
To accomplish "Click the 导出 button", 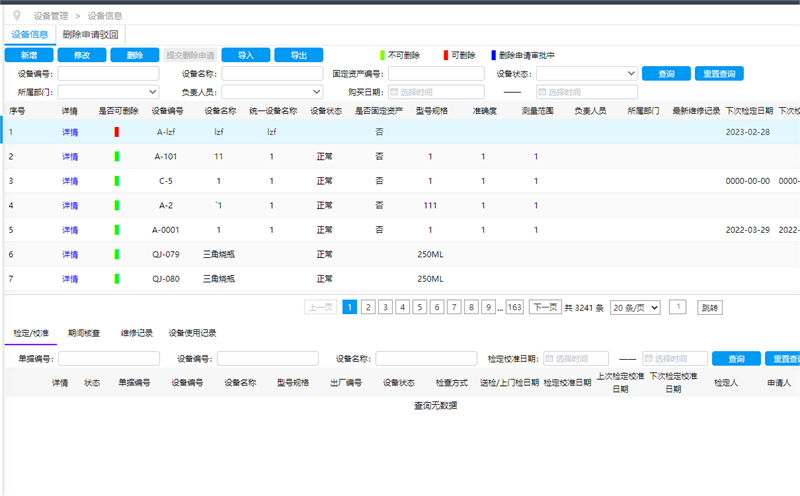I will click(297, 55).
